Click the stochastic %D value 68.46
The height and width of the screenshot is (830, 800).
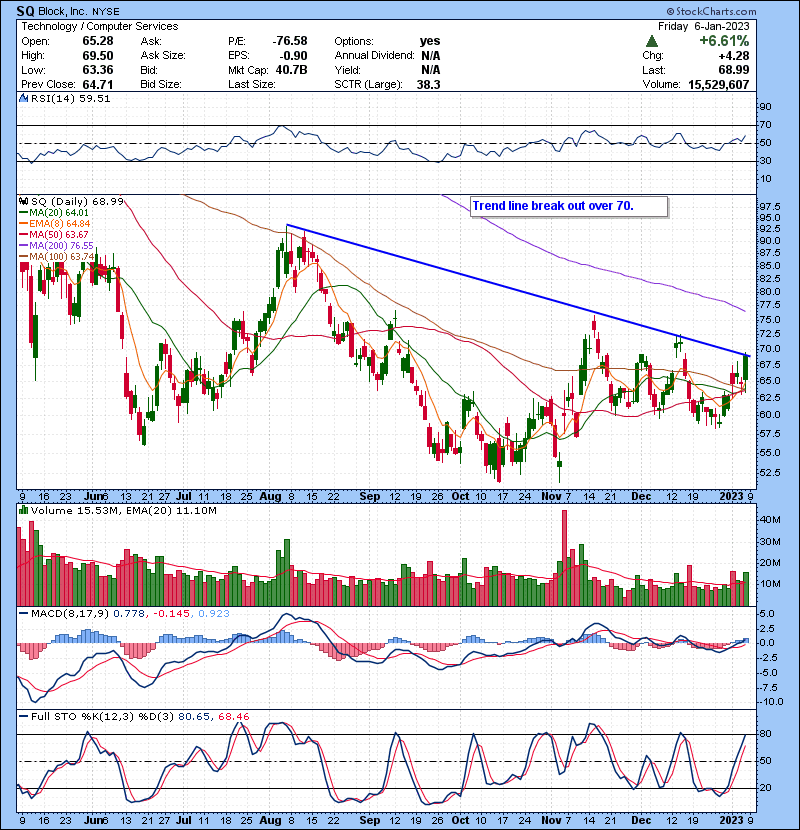point(233,716)
